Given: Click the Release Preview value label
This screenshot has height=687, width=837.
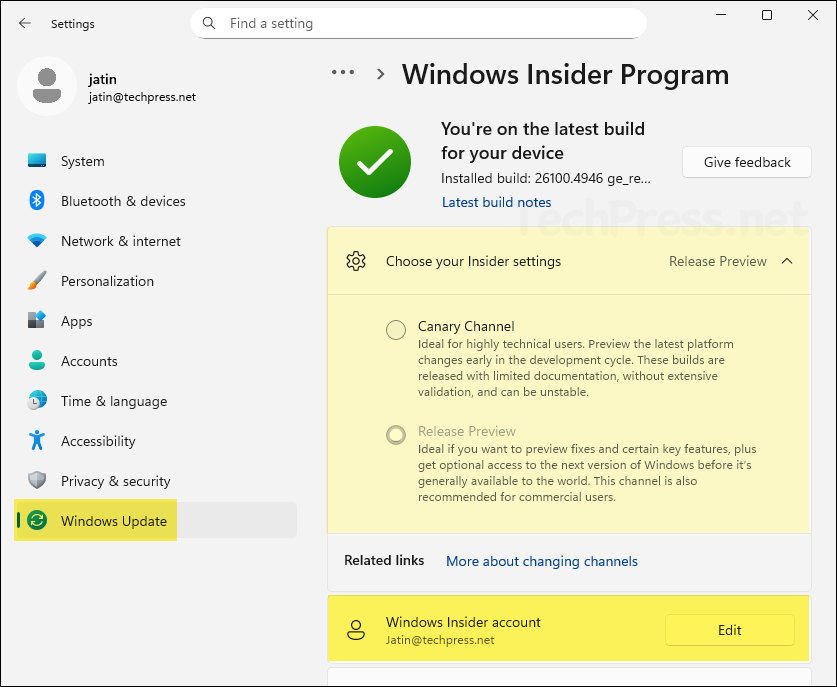Looking at the screenshot, I should click(717, 261).
